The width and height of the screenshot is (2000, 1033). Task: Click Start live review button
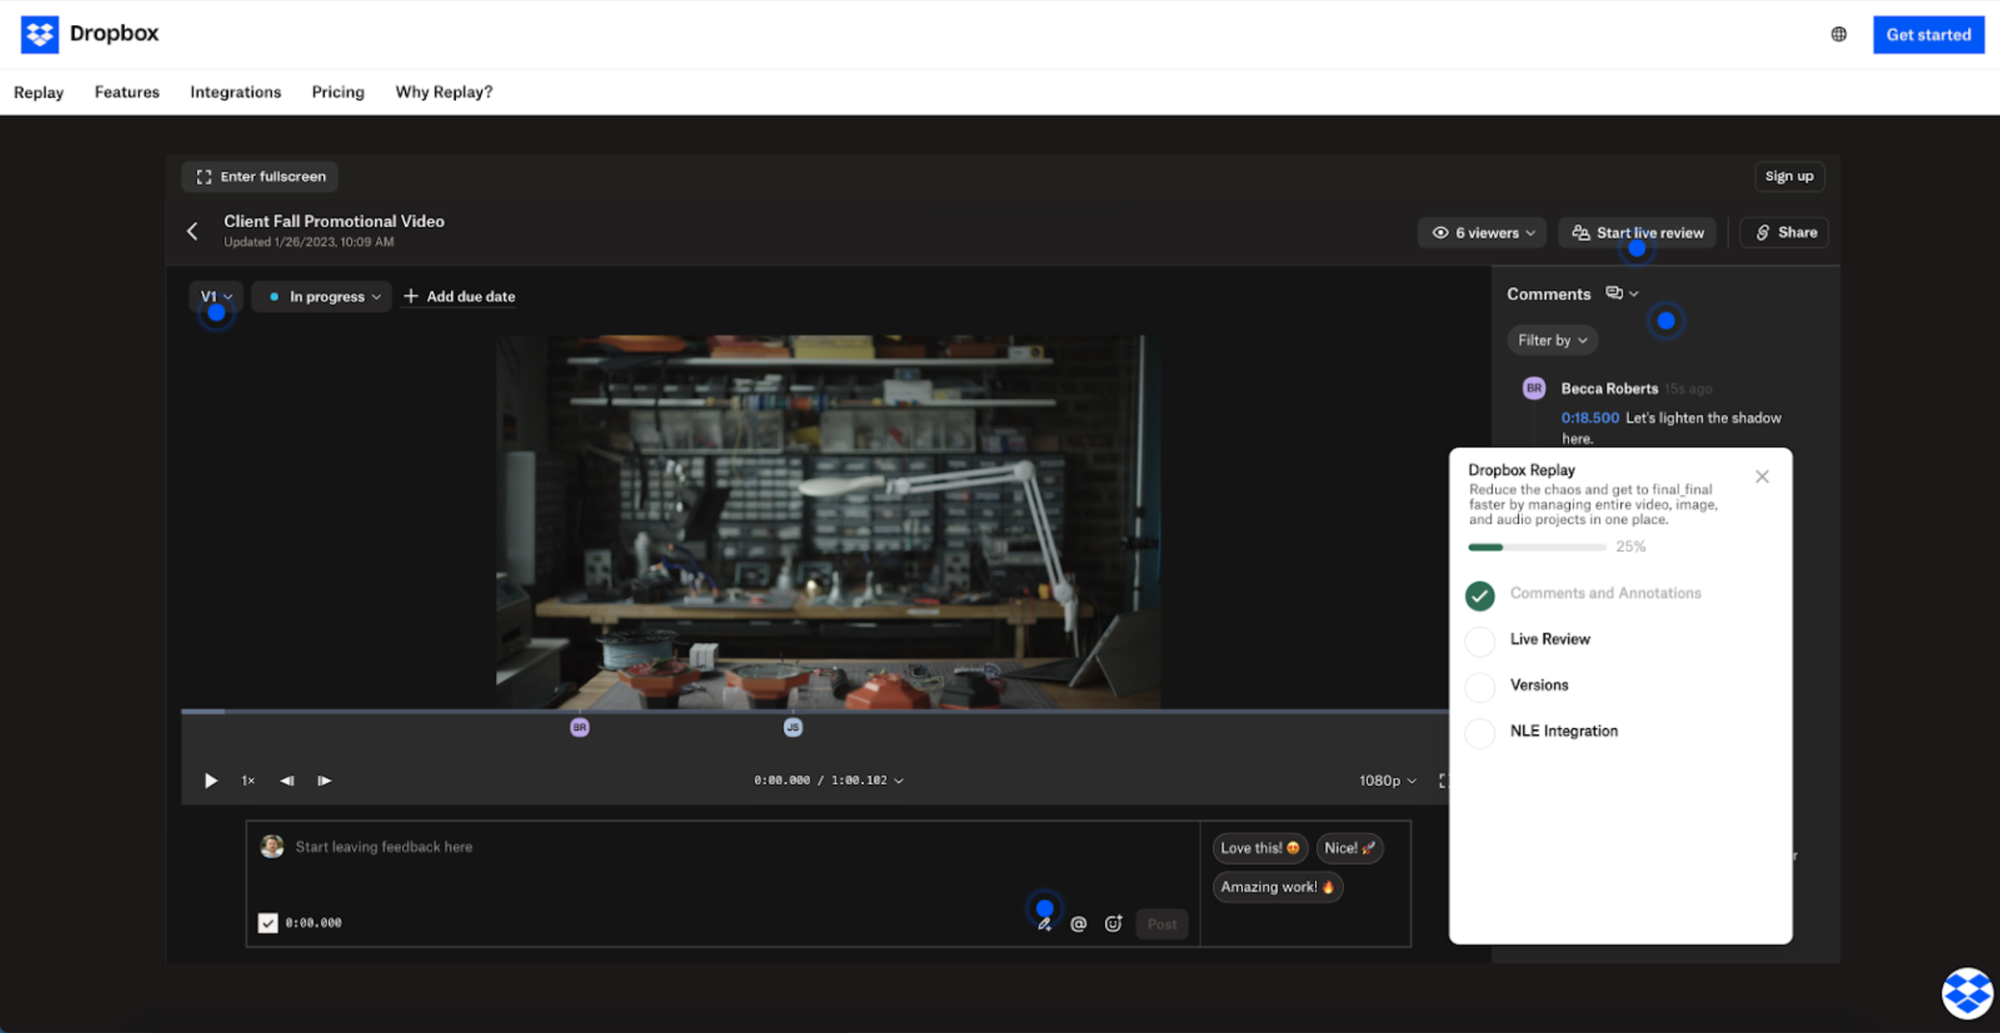[x=1638, y=233]
